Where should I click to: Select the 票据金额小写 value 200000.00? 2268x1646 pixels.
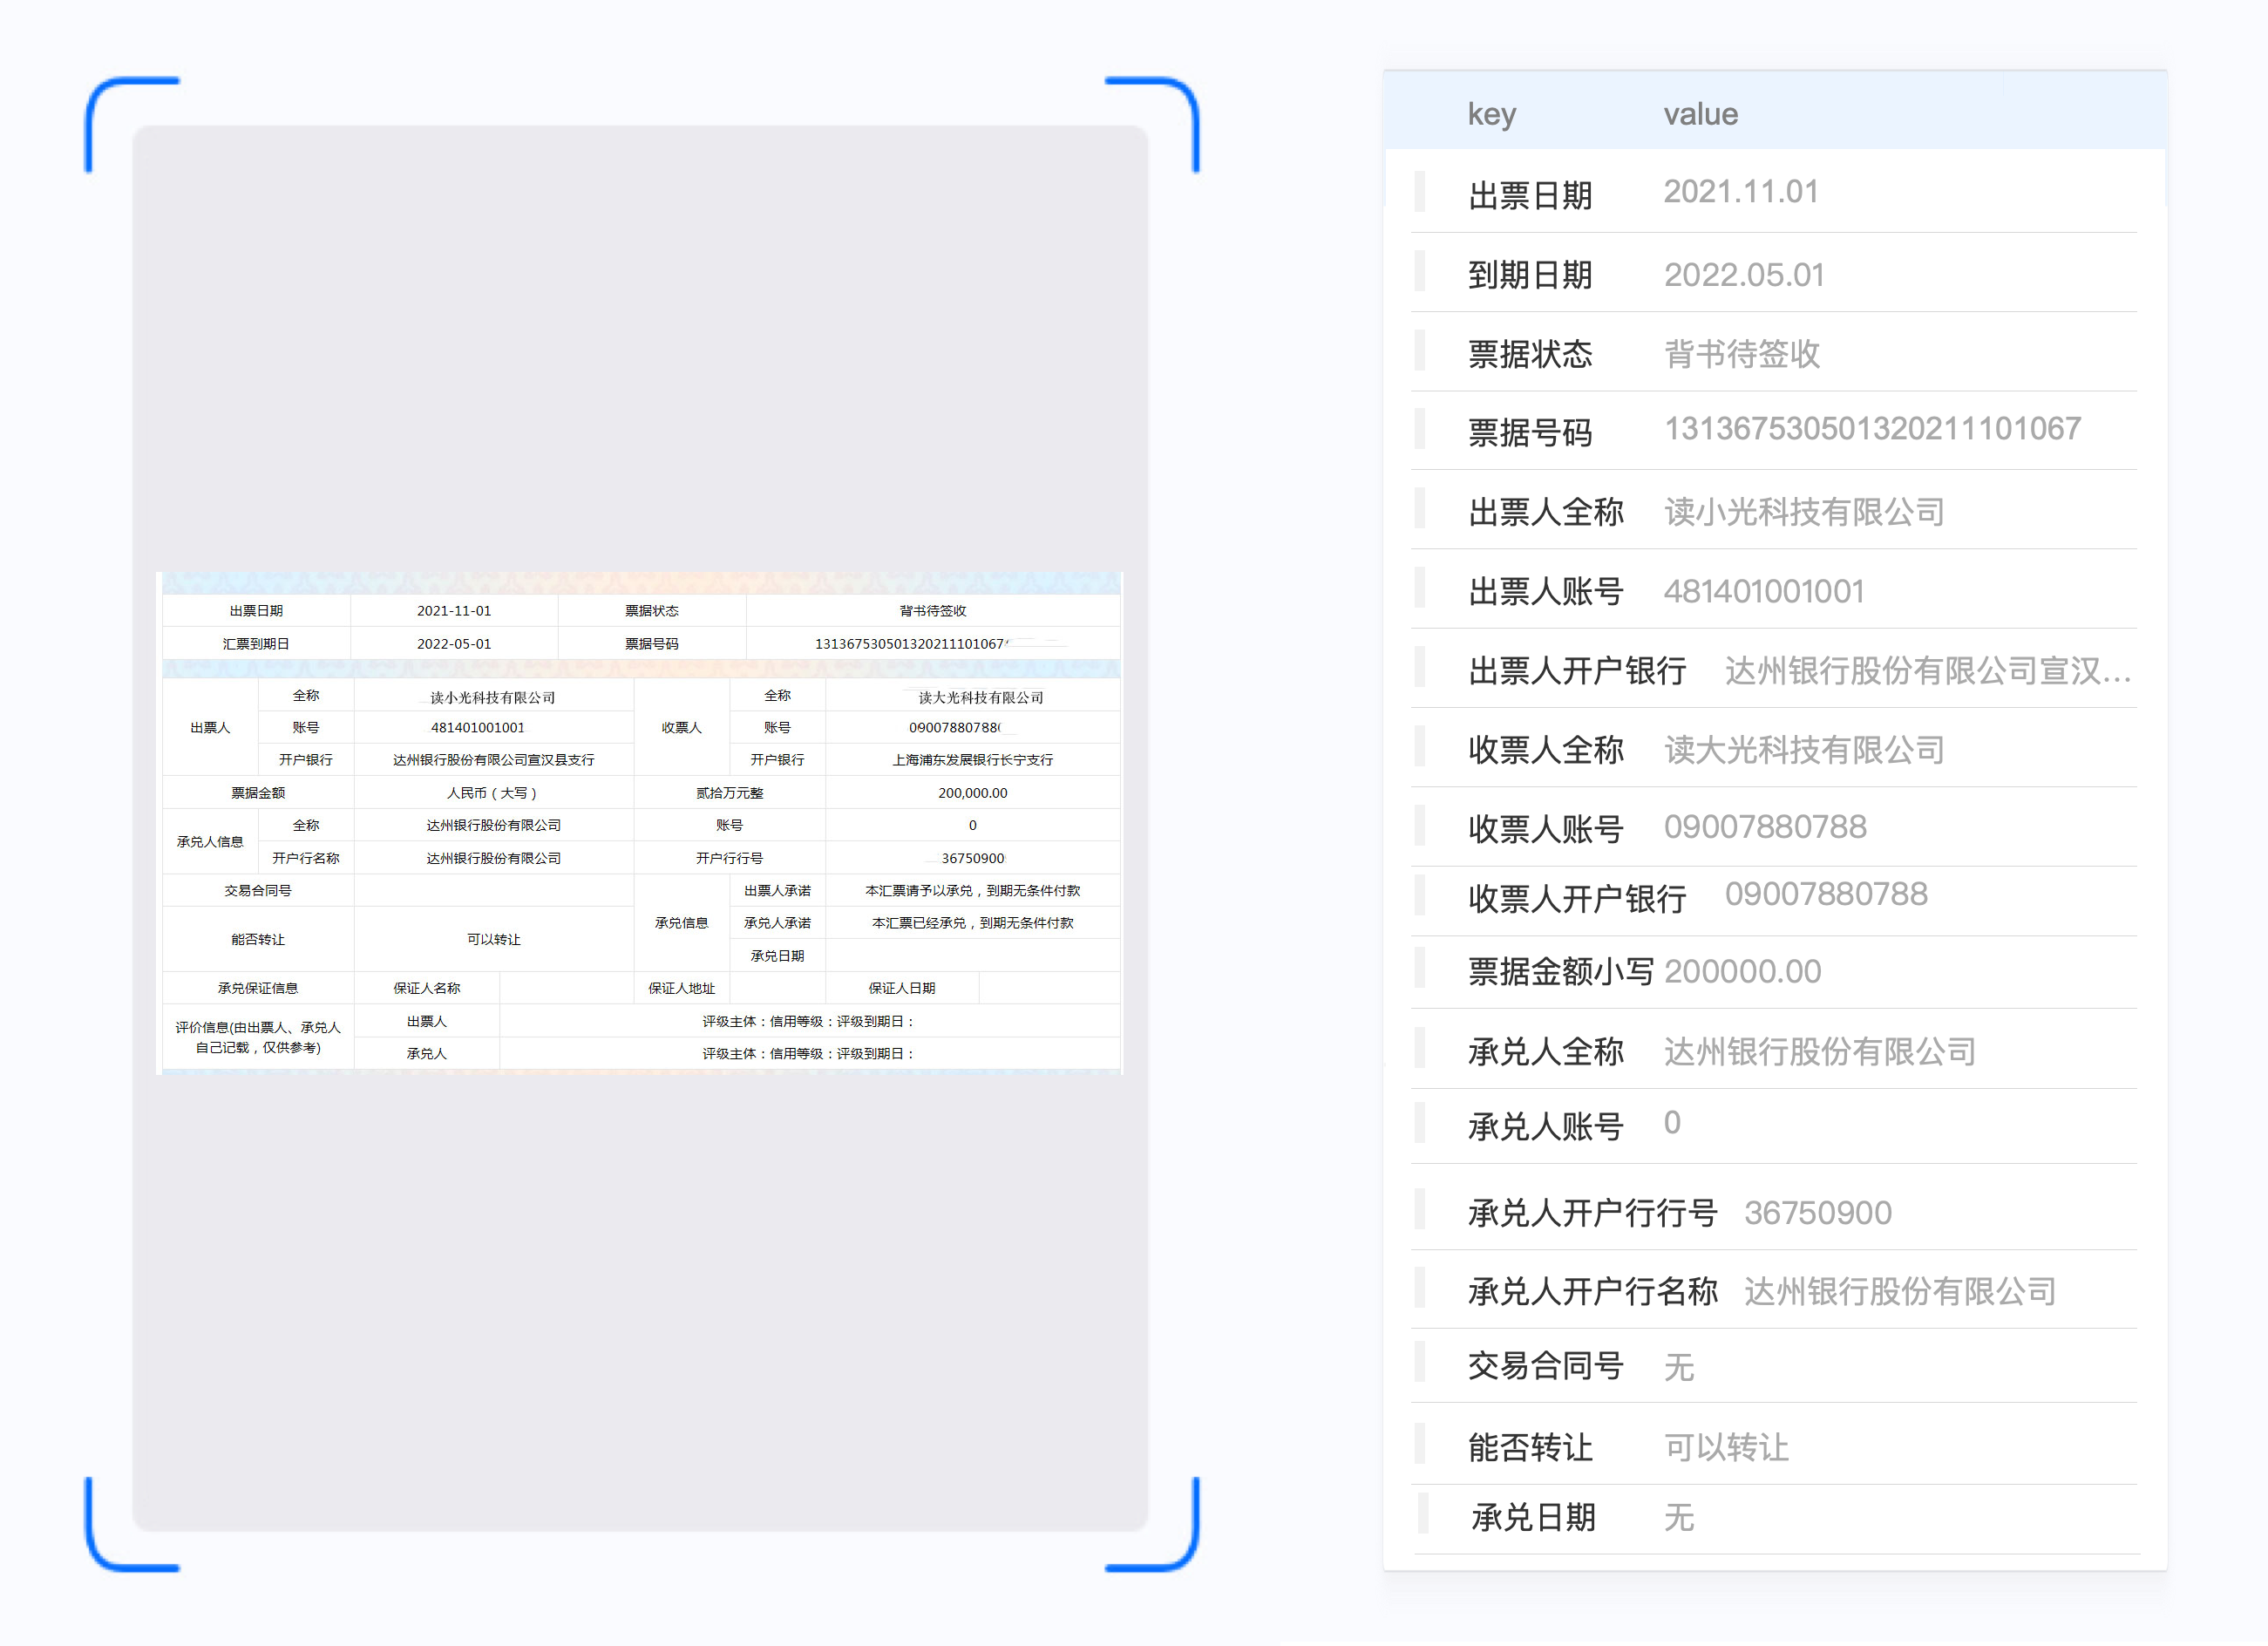[1742, 972]
